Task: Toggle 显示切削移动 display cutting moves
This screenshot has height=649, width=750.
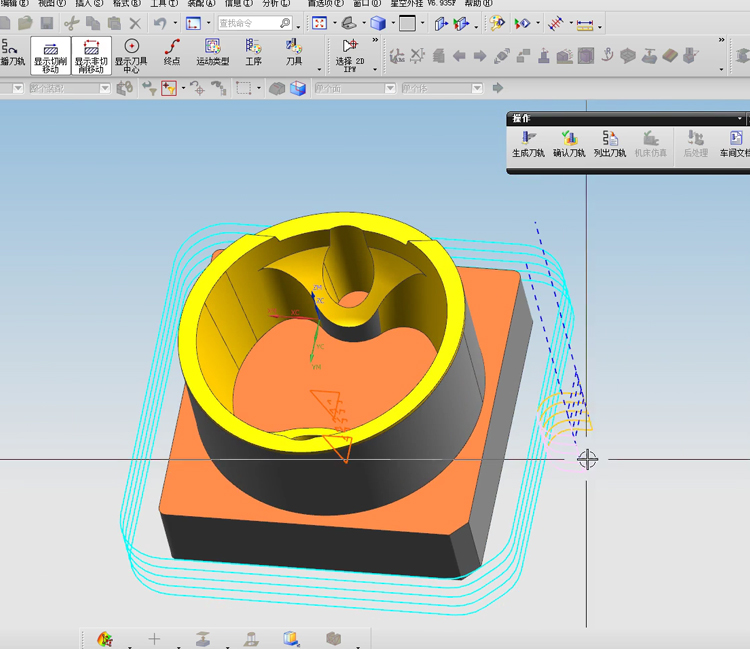Action: click(50, 55)
